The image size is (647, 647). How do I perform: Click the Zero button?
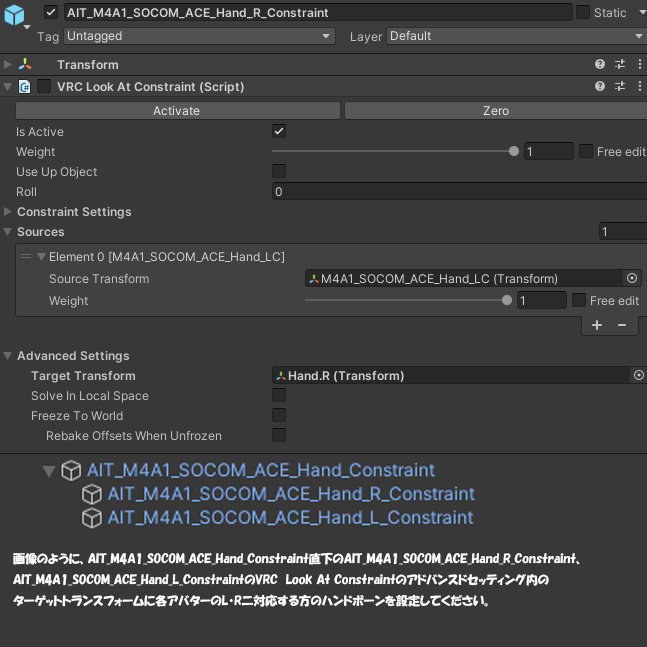[x=496, y=111]
